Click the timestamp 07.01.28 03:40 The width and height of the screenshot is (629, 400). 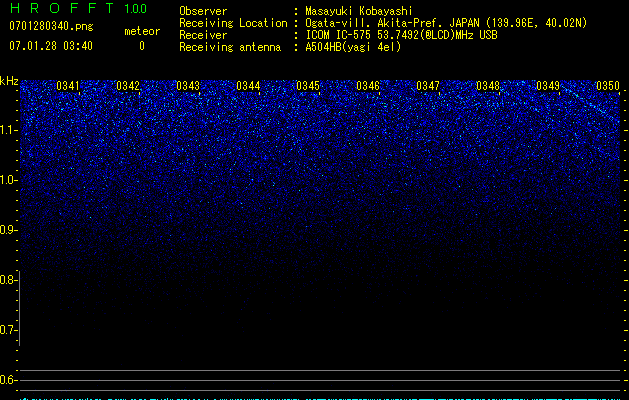tap(51, 46)
